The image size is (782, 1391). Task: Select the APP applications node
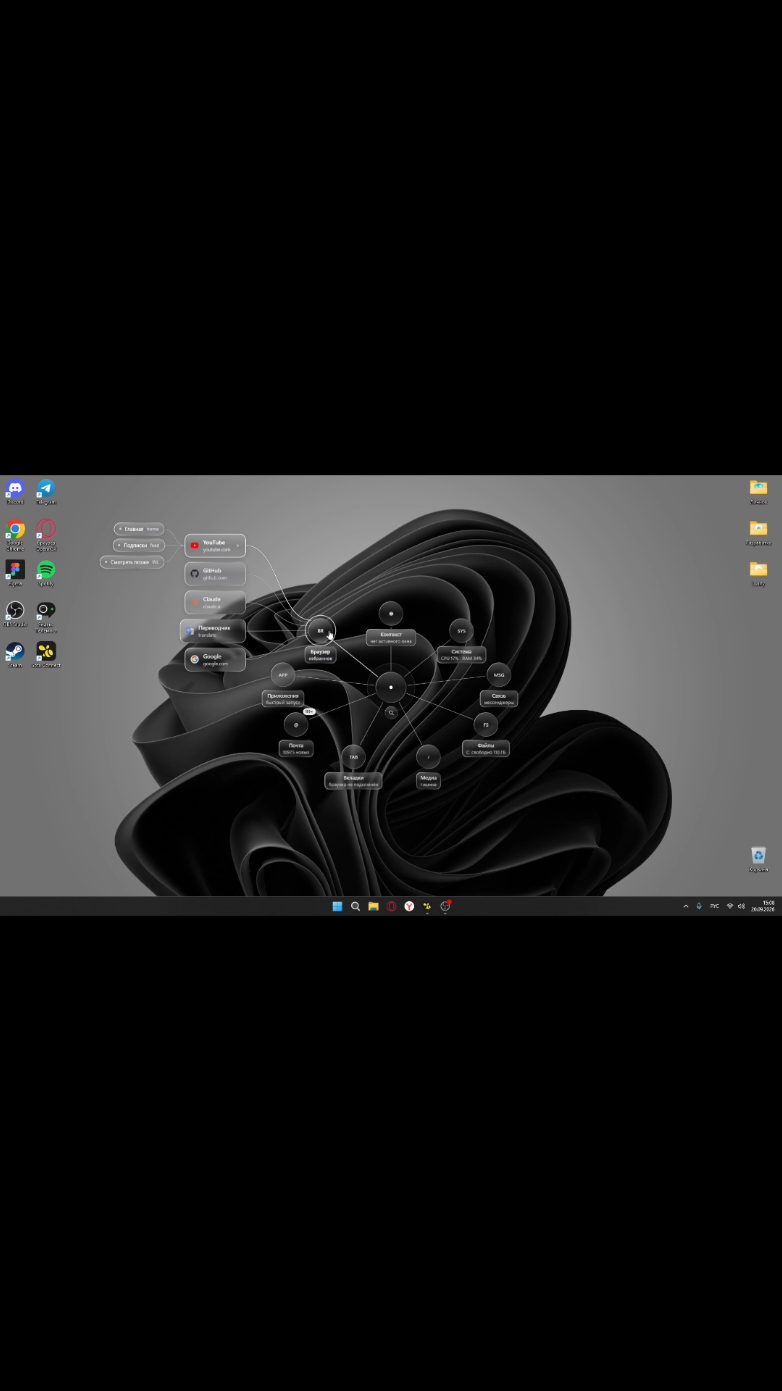click(283, 675)
